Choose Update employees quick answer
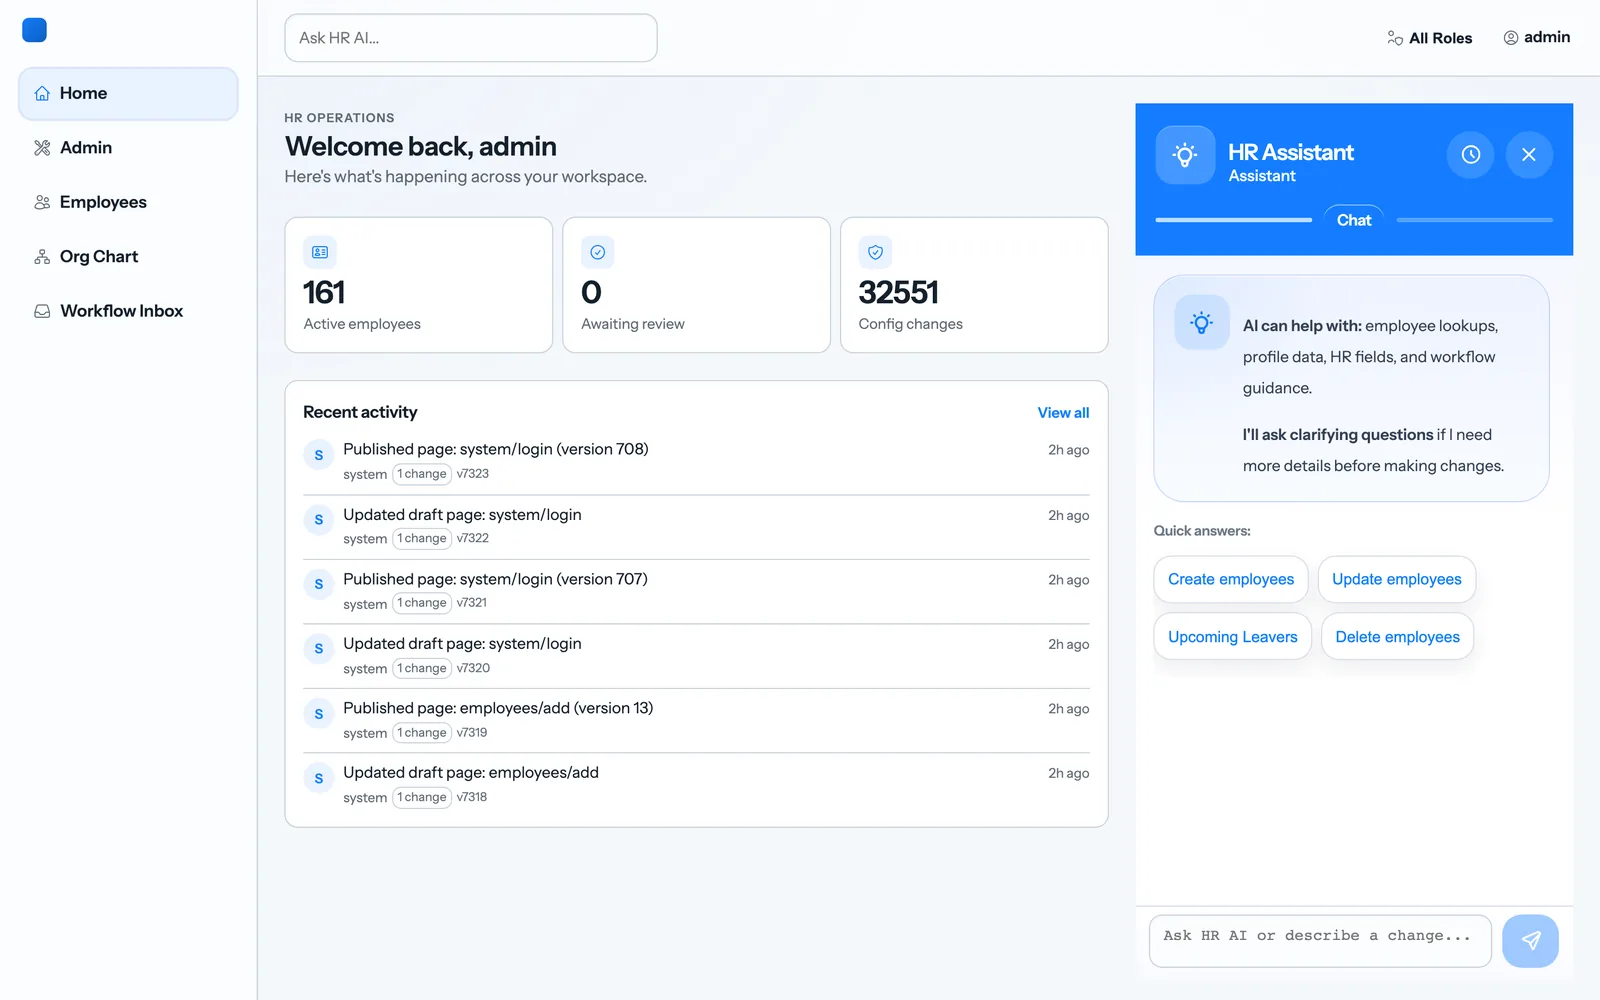1600x1000 pixels. (x=1397, y=580)
